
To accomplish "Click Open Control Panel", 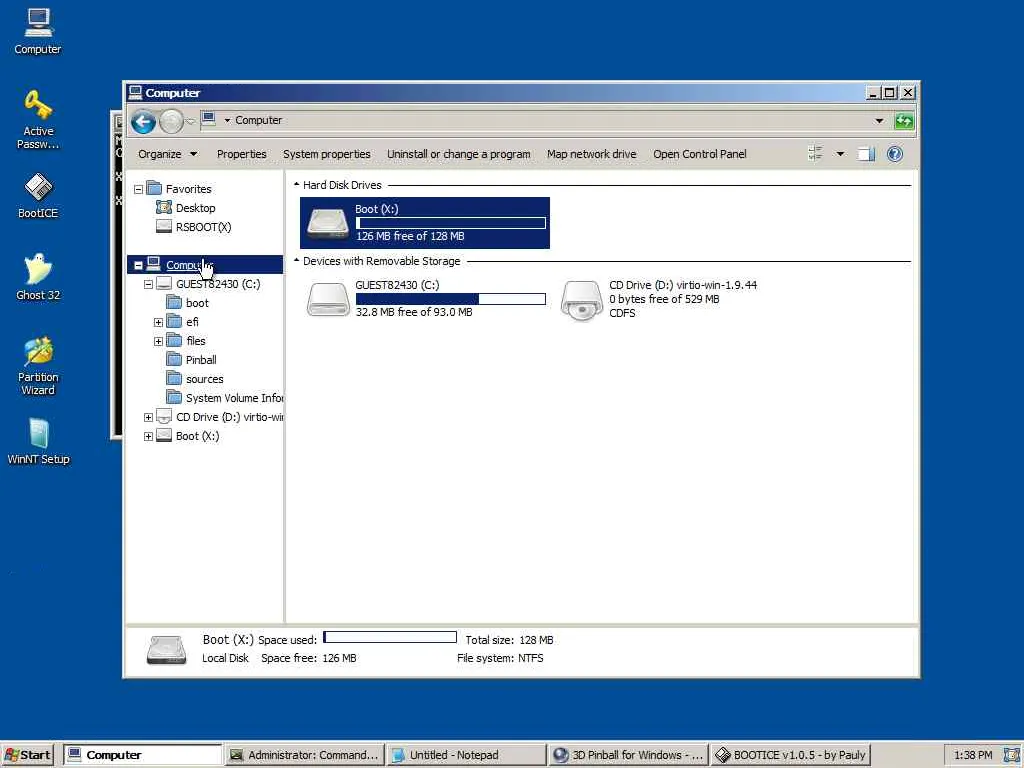I will (699, 154).
